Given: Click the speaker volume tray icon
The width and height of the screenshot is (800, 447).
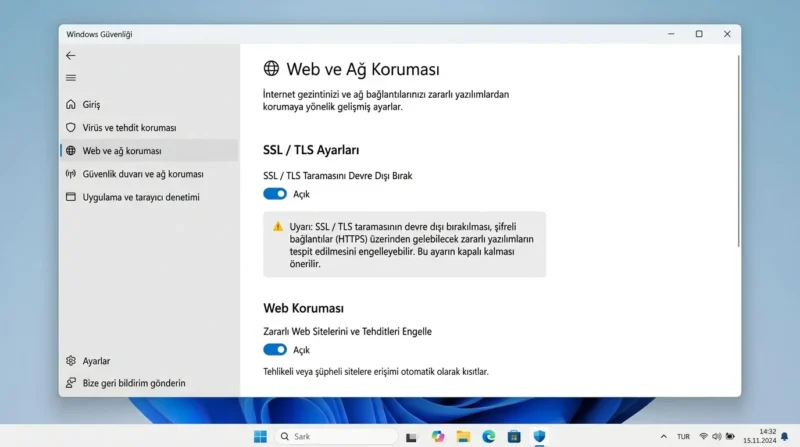Looking at the screenshot, I should click(x=717, y=436).
